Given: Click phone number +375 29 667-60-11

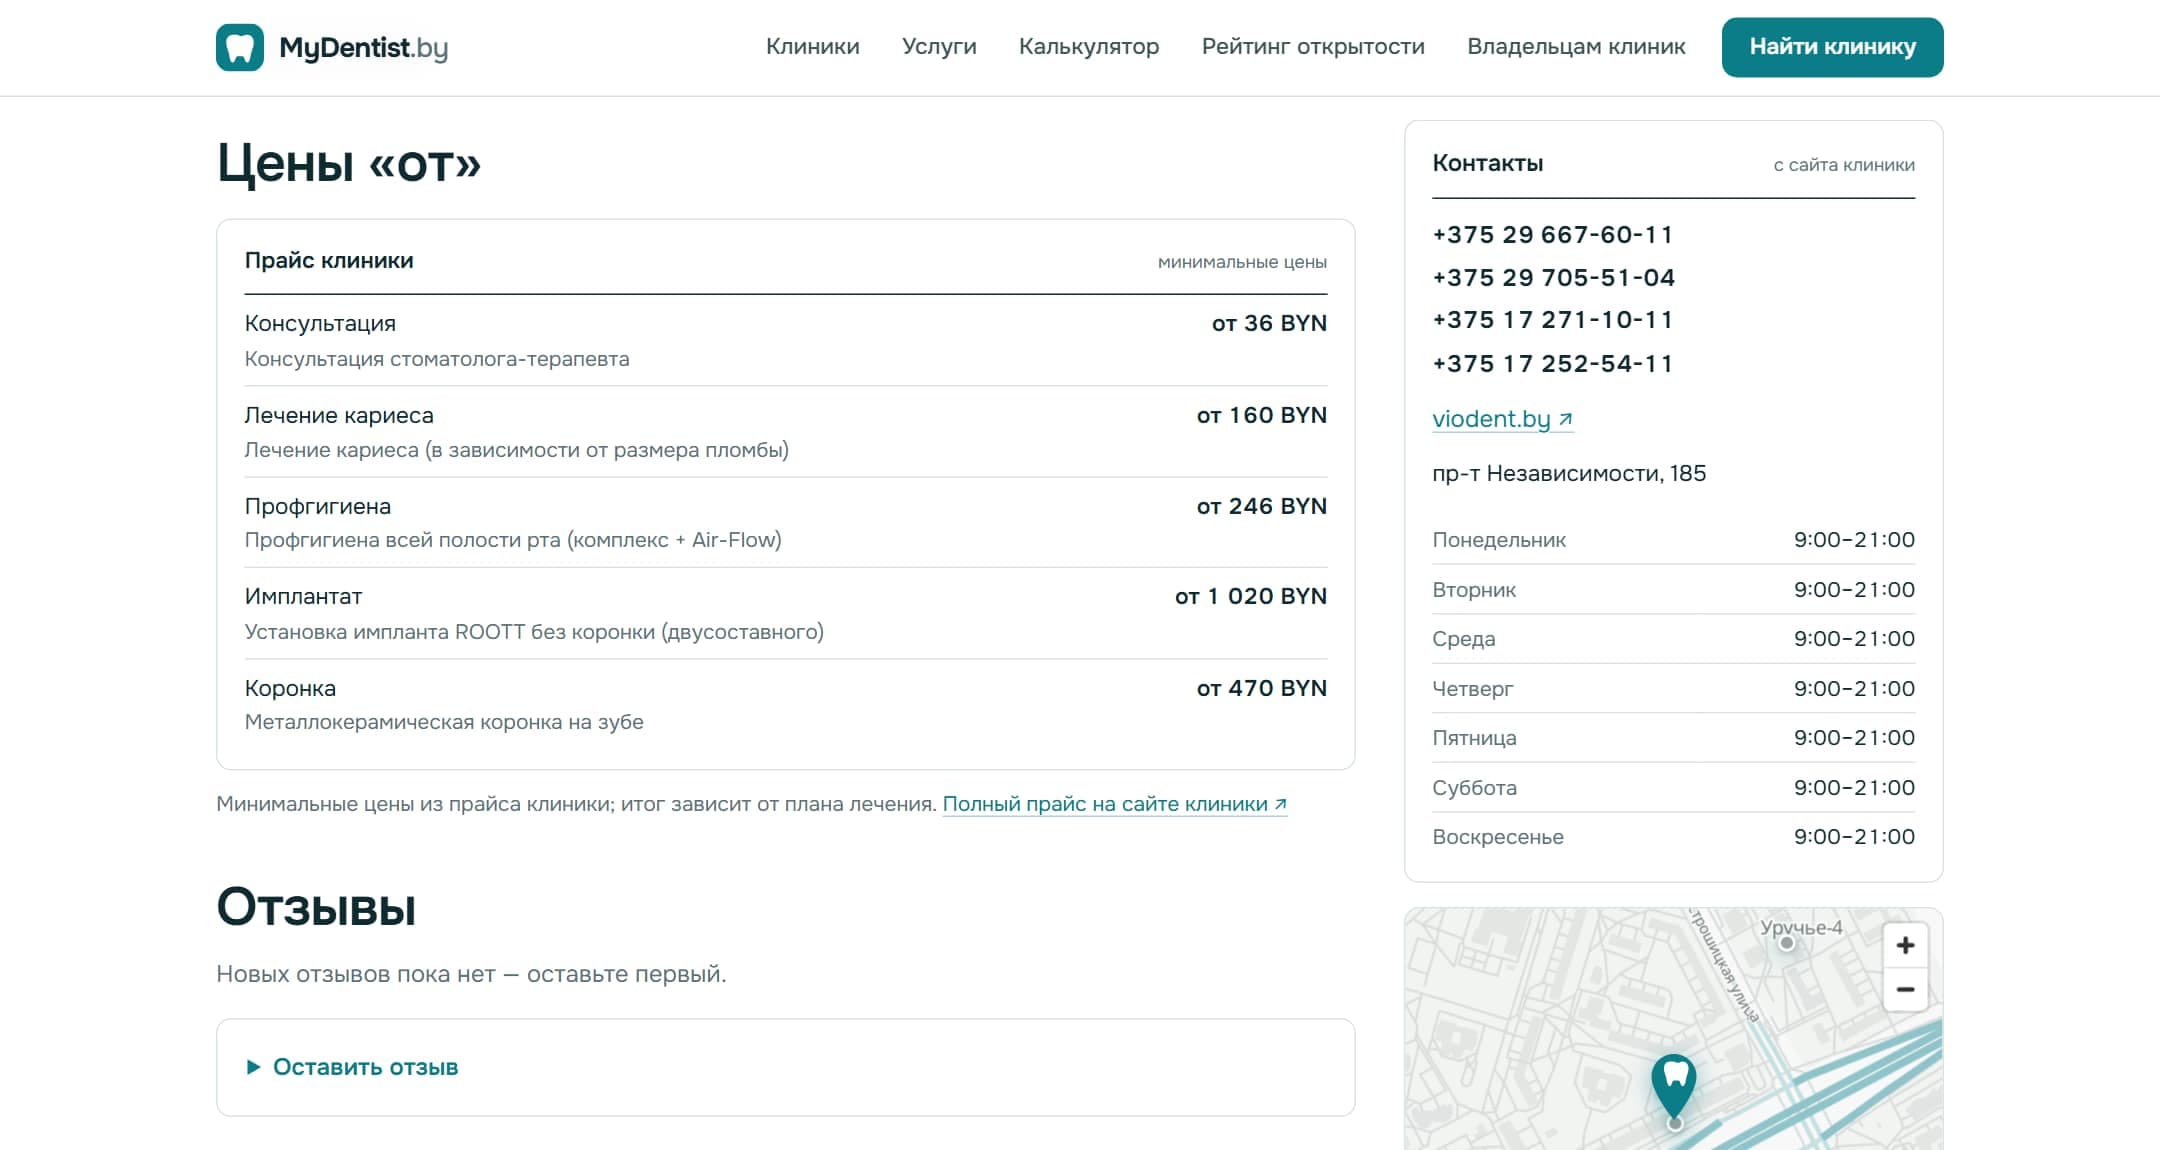Looking at the screenshot, I should 1552,235.
